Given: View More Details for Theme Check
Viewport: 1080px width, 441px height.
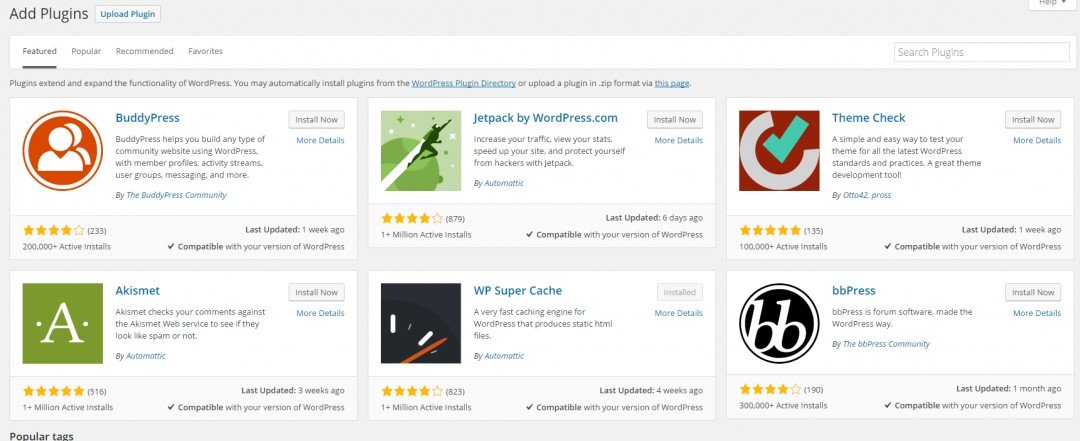Looking at the screenshot, I should (1037, 141).
